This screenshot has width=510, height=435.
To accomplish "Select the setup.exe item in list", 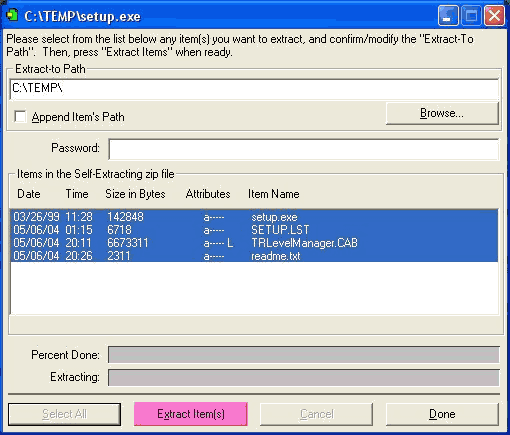I will coord(254,217).
